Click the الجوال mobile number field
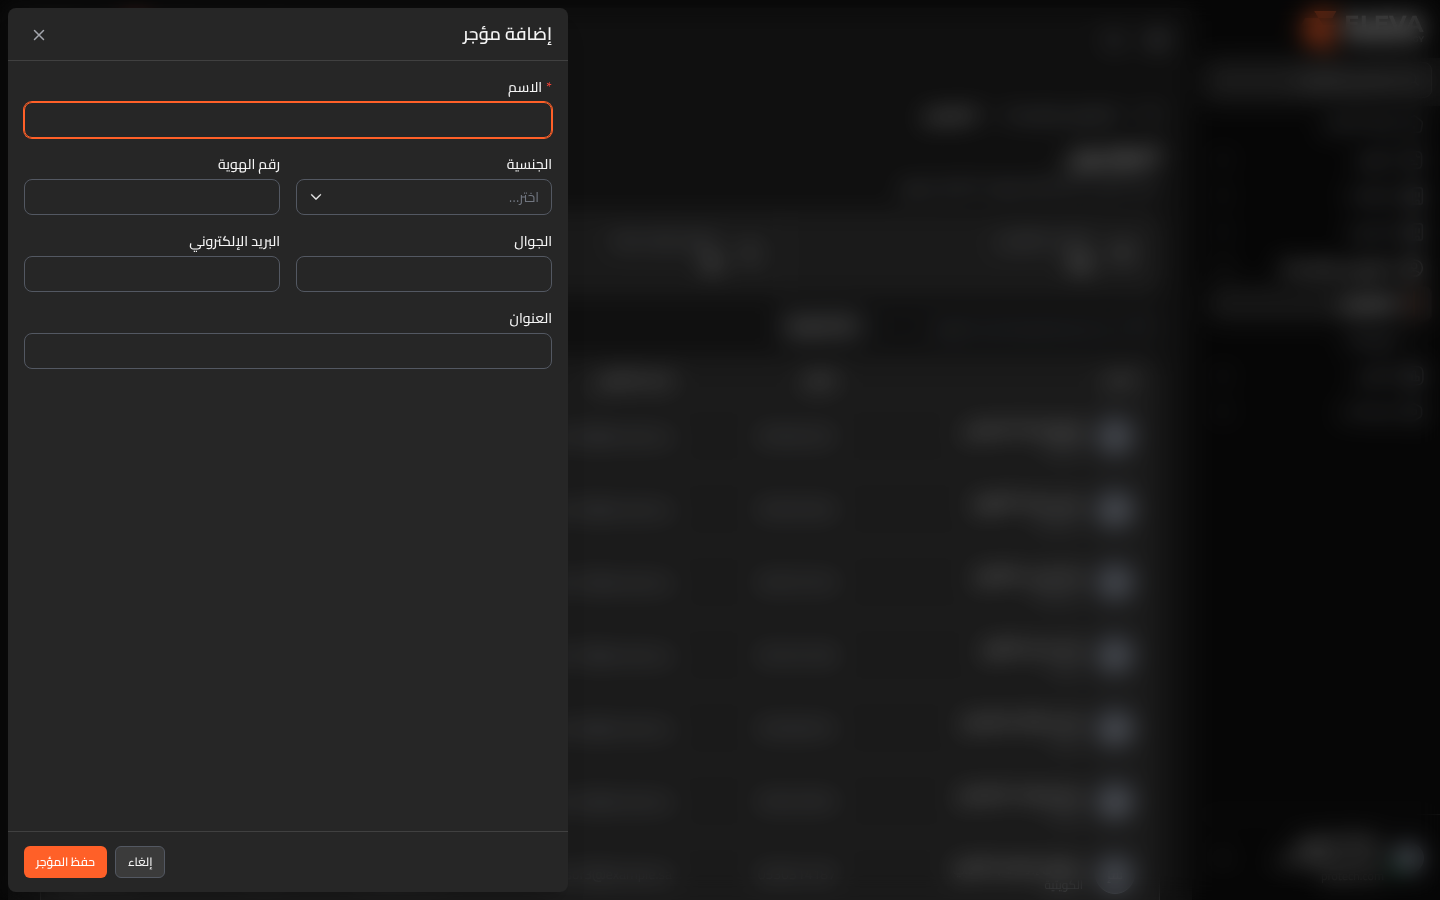Viewport: 1440px width, 900px height. click(424, 274)
